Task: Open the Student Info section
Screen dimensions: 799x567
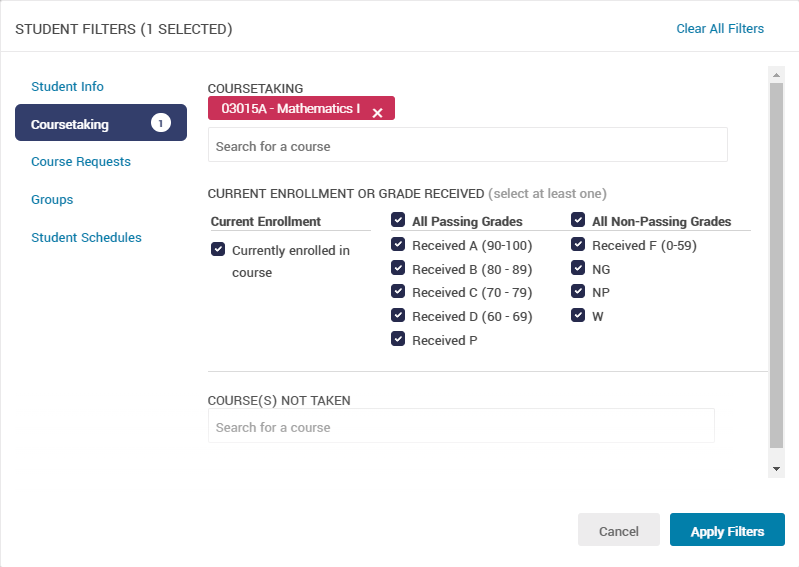Action: (67, 87)
